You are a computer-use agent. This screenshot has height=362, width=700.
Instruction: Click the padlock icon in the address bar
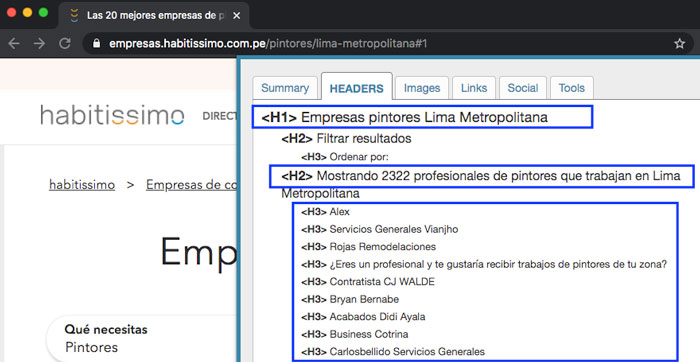pos(96,43)
